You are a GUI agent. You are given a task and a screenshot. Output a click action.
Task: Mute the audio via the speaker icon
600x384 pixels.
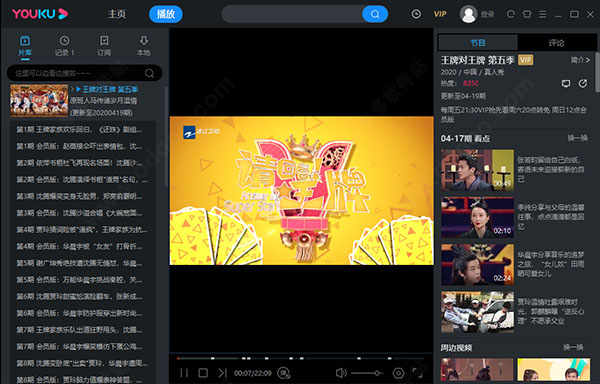click(341, 373)
